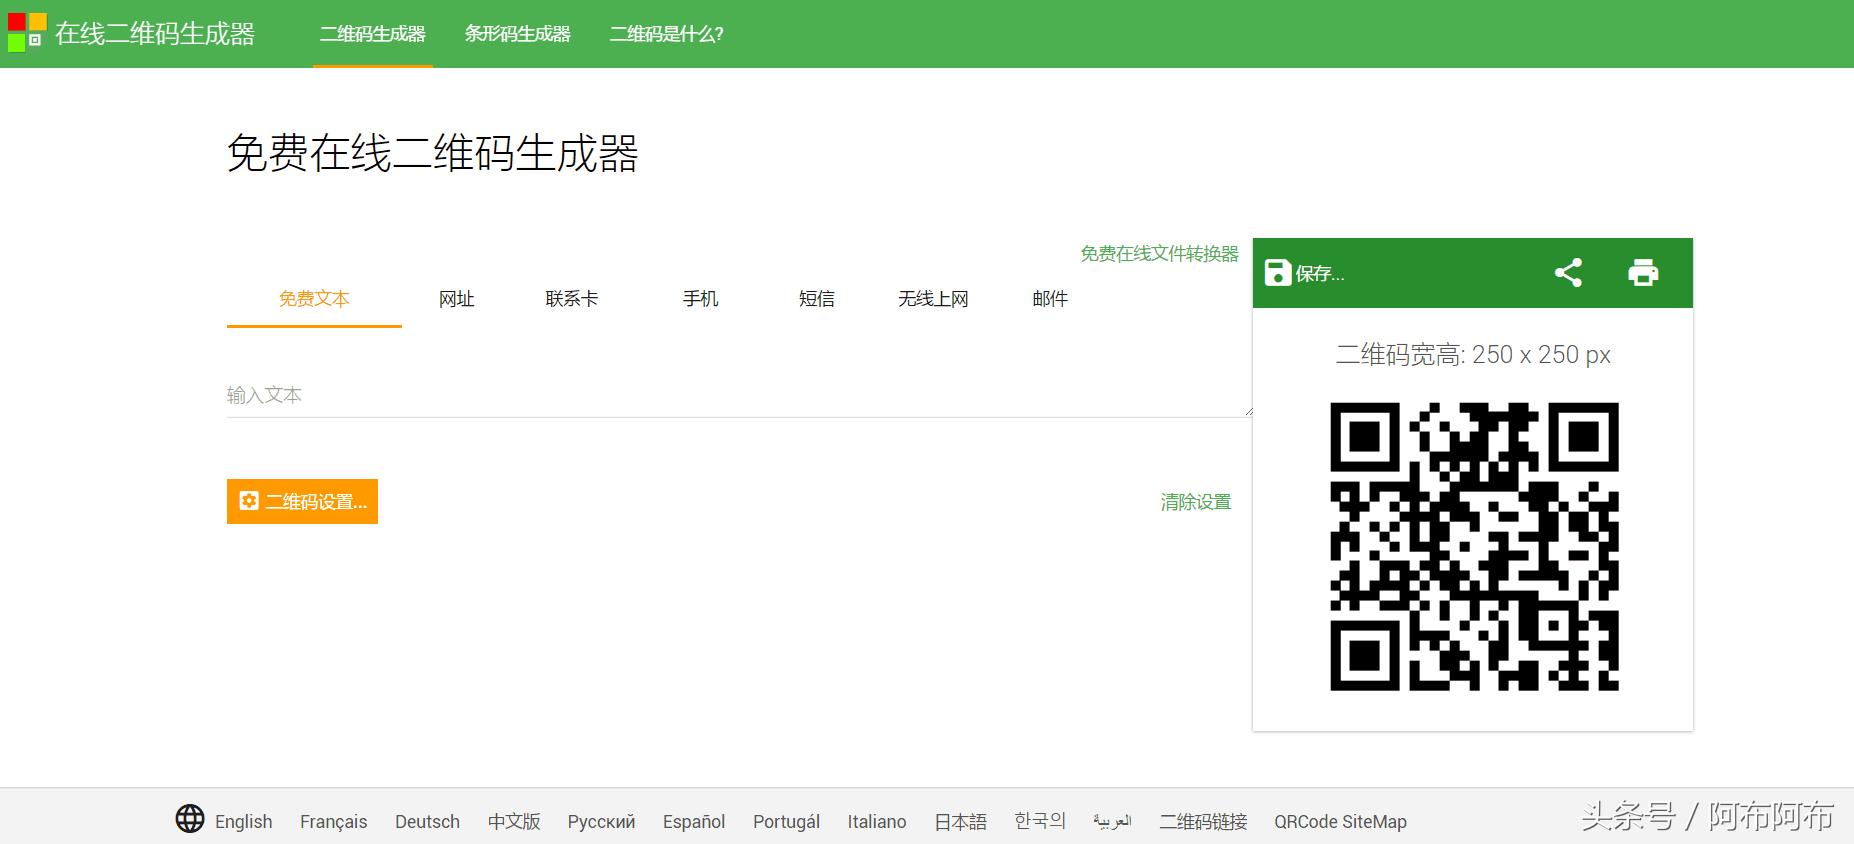
Task: Switch language to Русский
Action: tap(602, 821)
